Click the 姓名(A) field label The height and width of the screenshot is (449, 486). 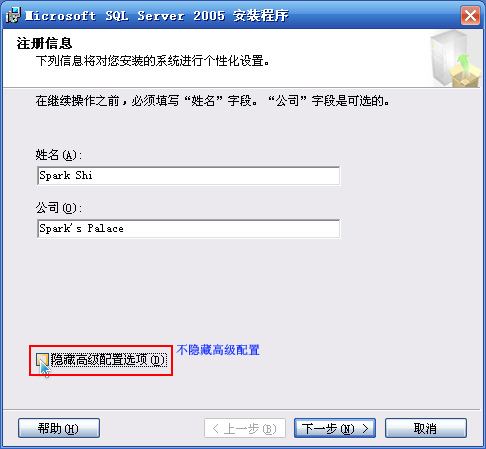59,155
